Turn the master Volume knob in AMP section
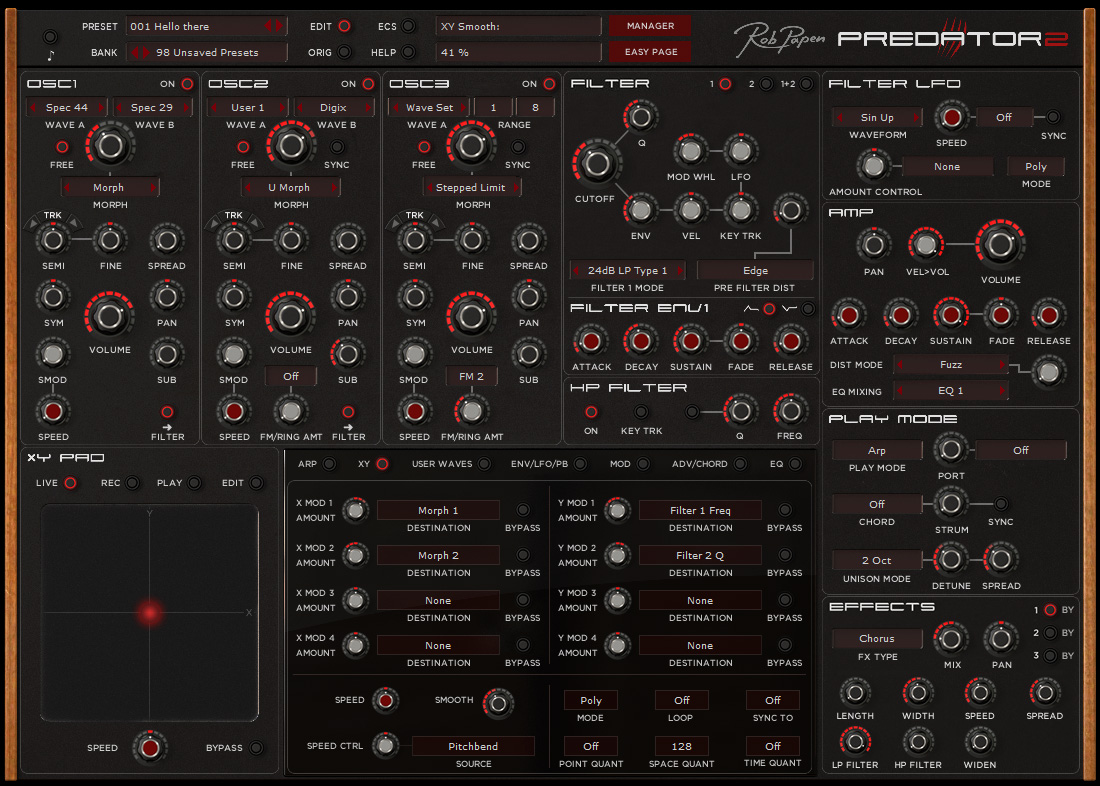Viewport: 1100px width, 786px height. click(x=1000, y=243)
